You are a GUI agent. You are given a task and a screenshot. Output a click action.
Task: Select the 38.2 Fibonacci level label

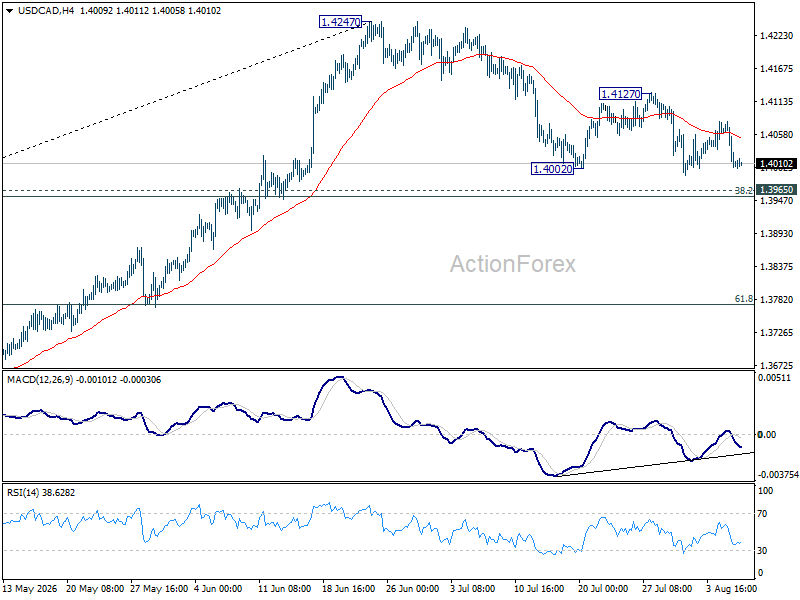(x=743, y=190)
